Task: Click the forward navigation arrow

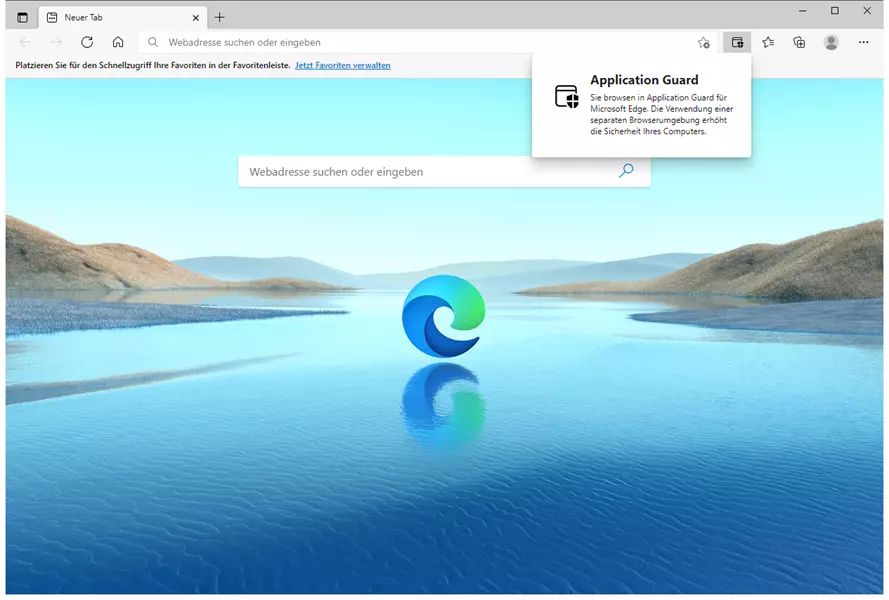Action: coord(56,42)
